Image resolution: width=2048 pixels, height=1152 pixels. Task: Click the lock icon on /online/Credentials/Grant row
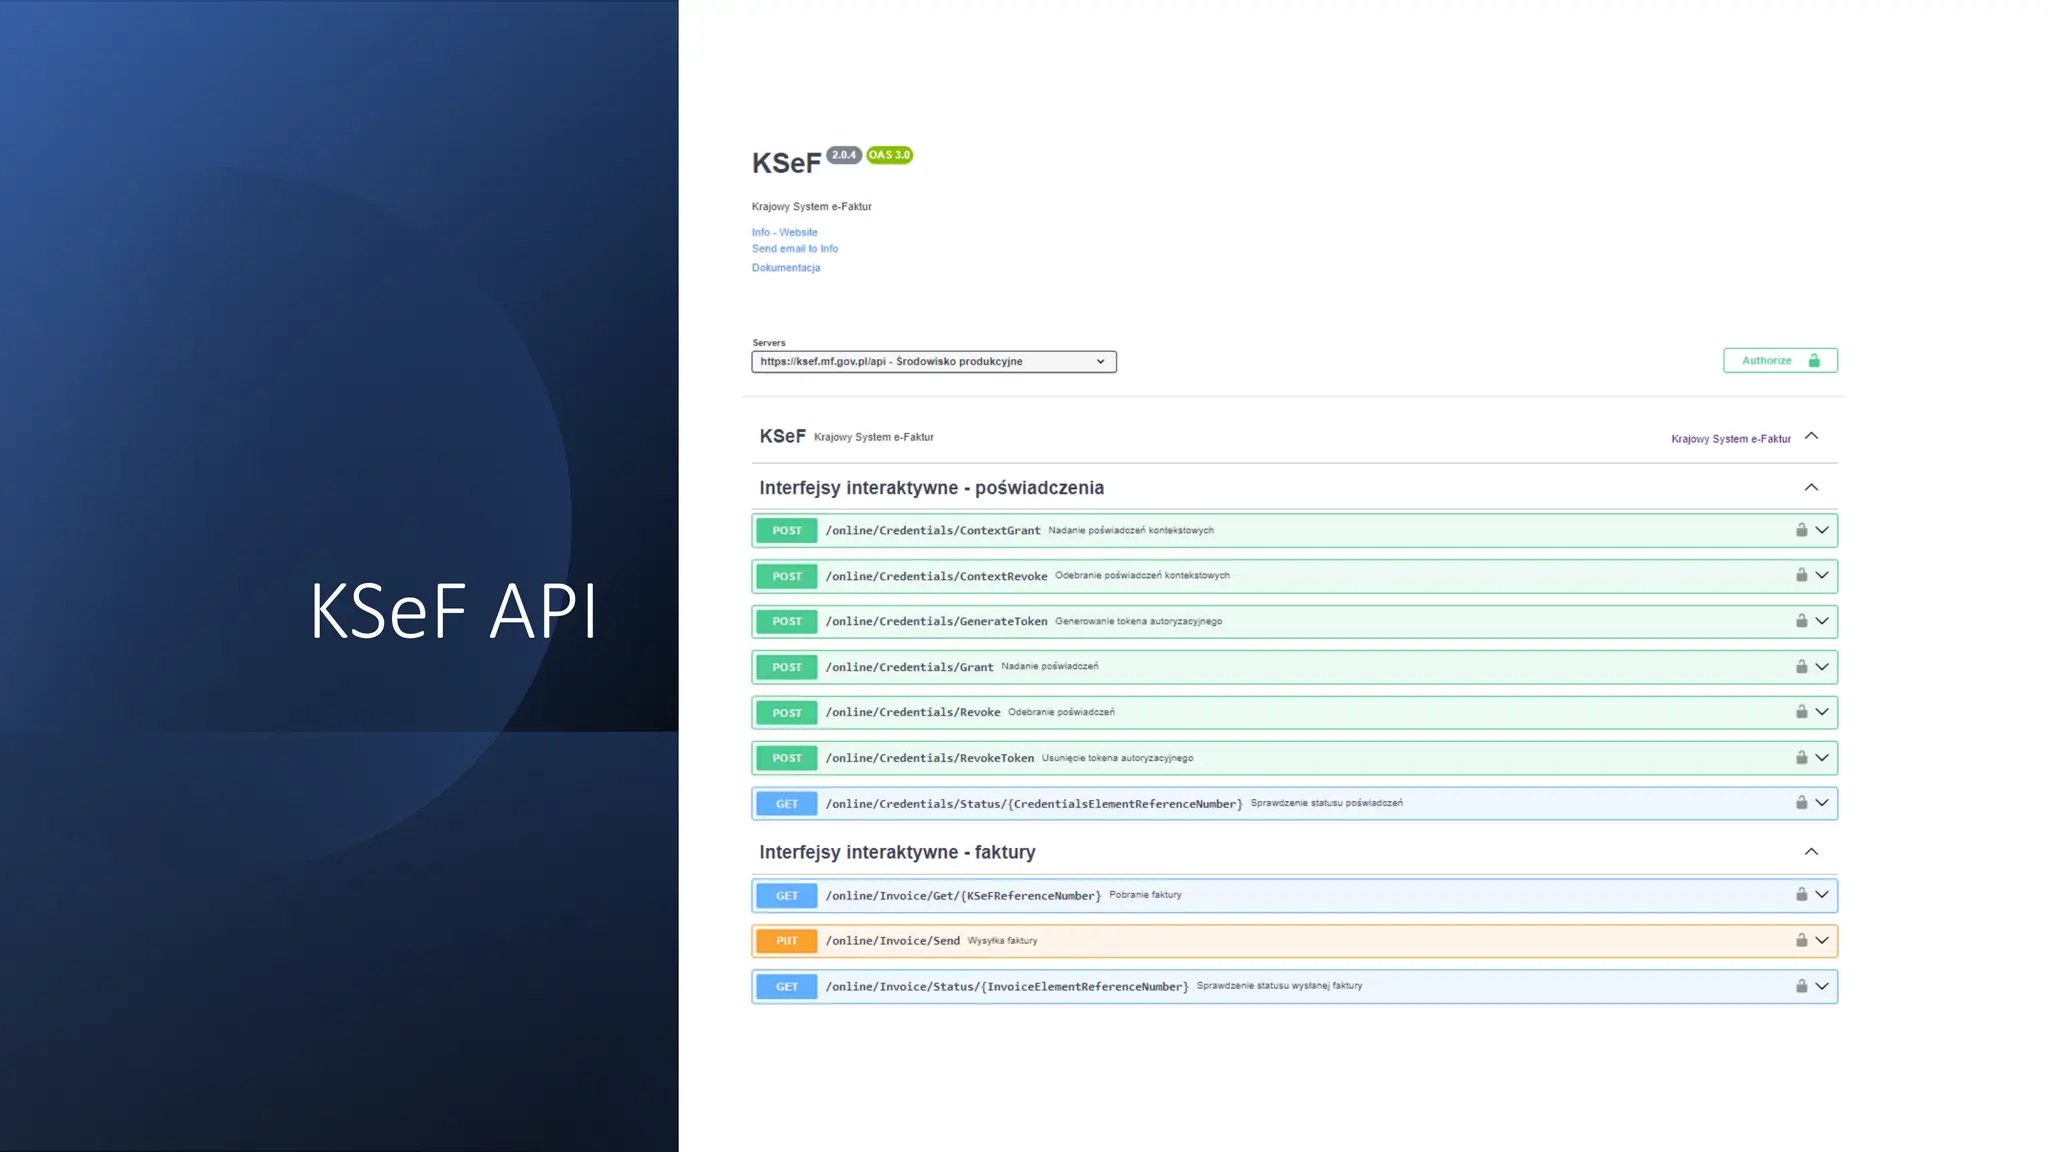click(x=1801, y=667)
